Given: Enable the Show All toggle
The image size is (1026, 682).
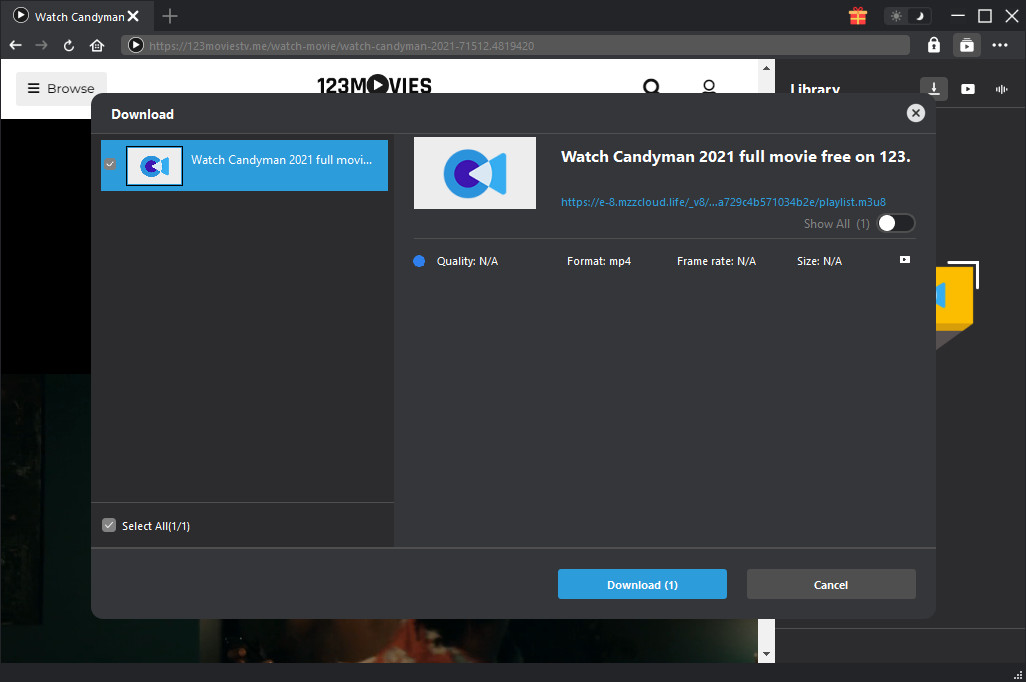Looking at the screenshot, I should tap(895, 224).
